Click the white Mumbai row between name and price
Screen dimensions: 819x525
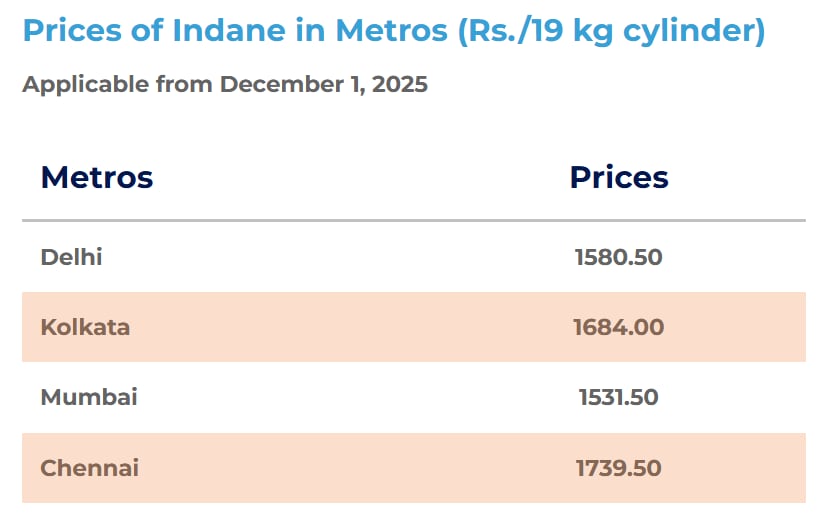click(350, 397)
